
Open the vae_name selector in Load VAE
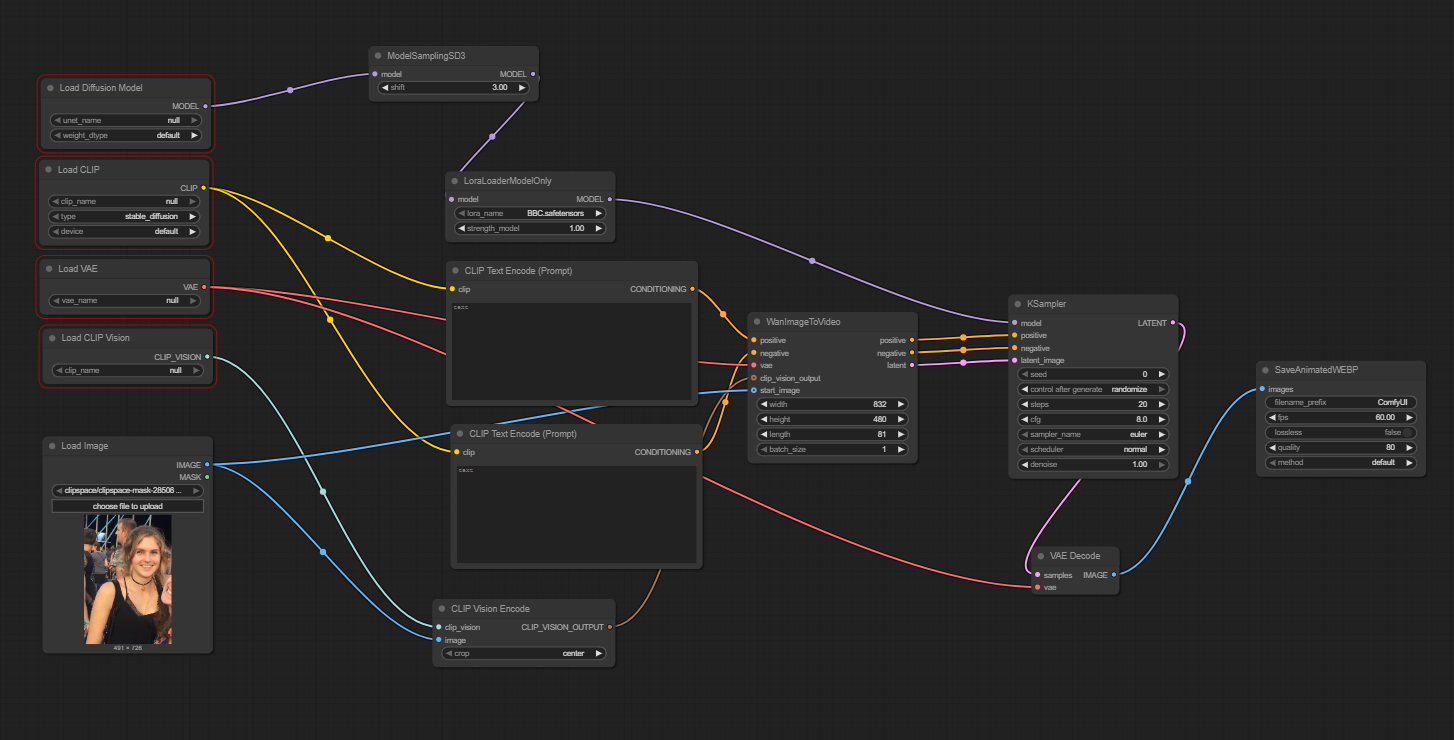(x=125, y=300)
